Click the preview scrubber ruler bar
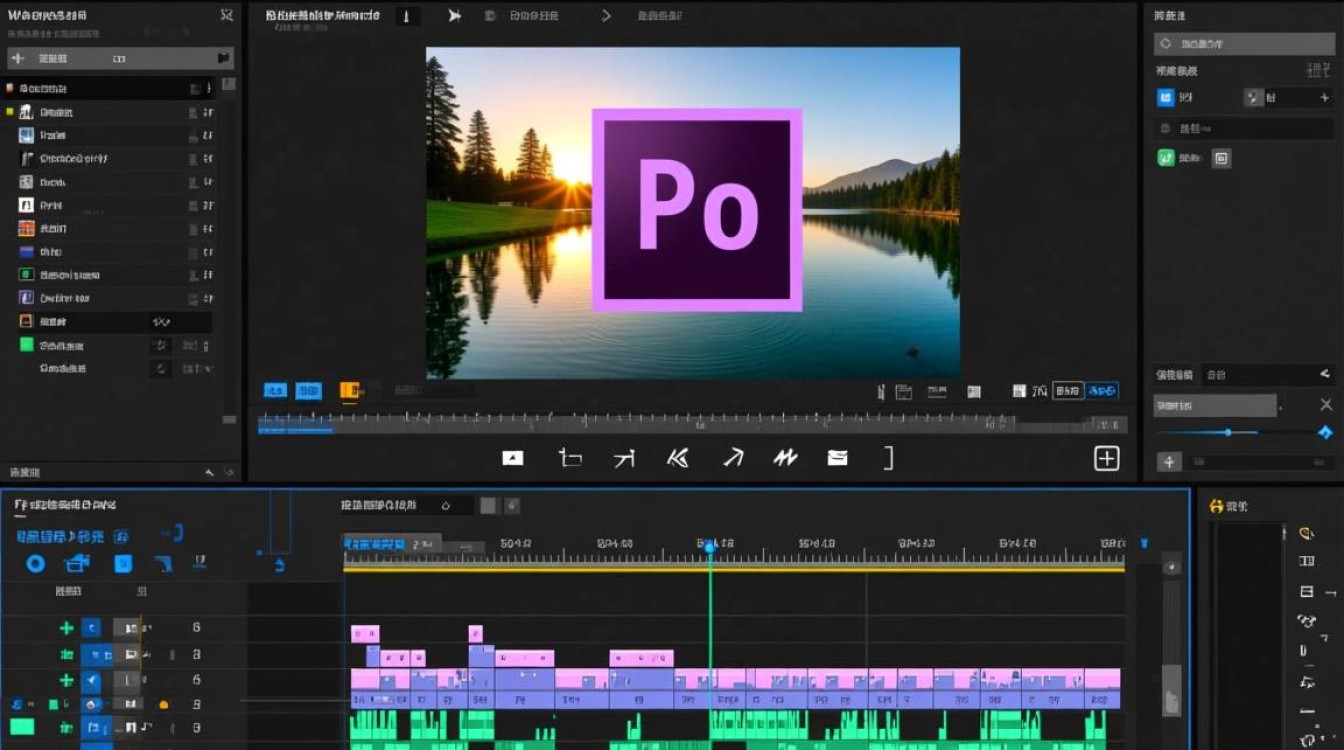 (x=692, y=424)
